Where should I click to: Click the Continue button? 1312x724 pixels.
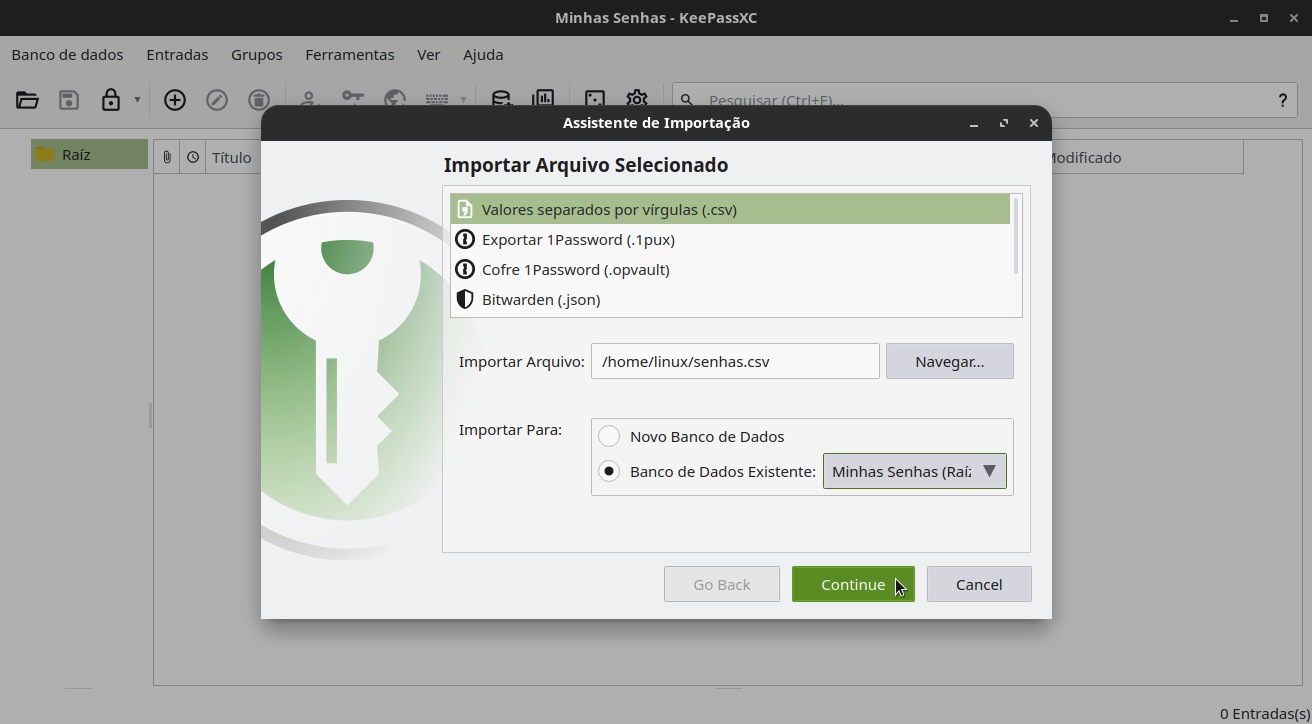point(853,585)
